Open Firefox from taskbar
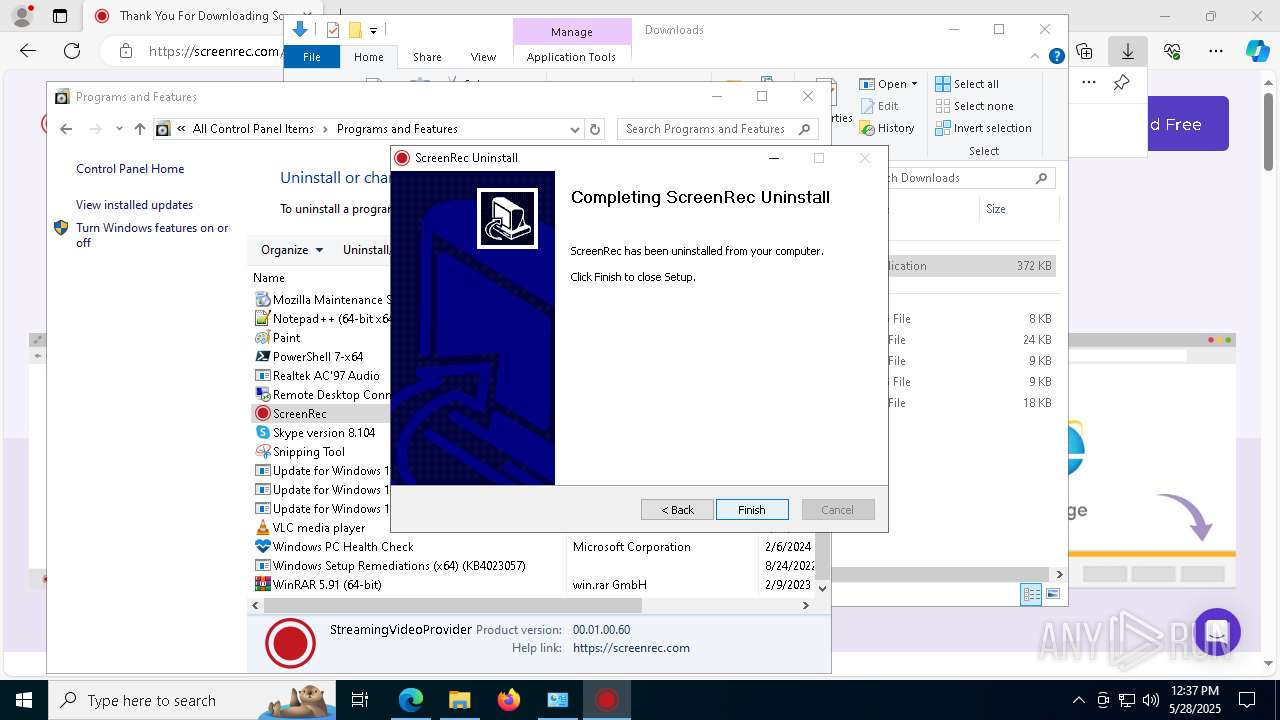This screenshot has width=1280, height=720. coord(508,700)
